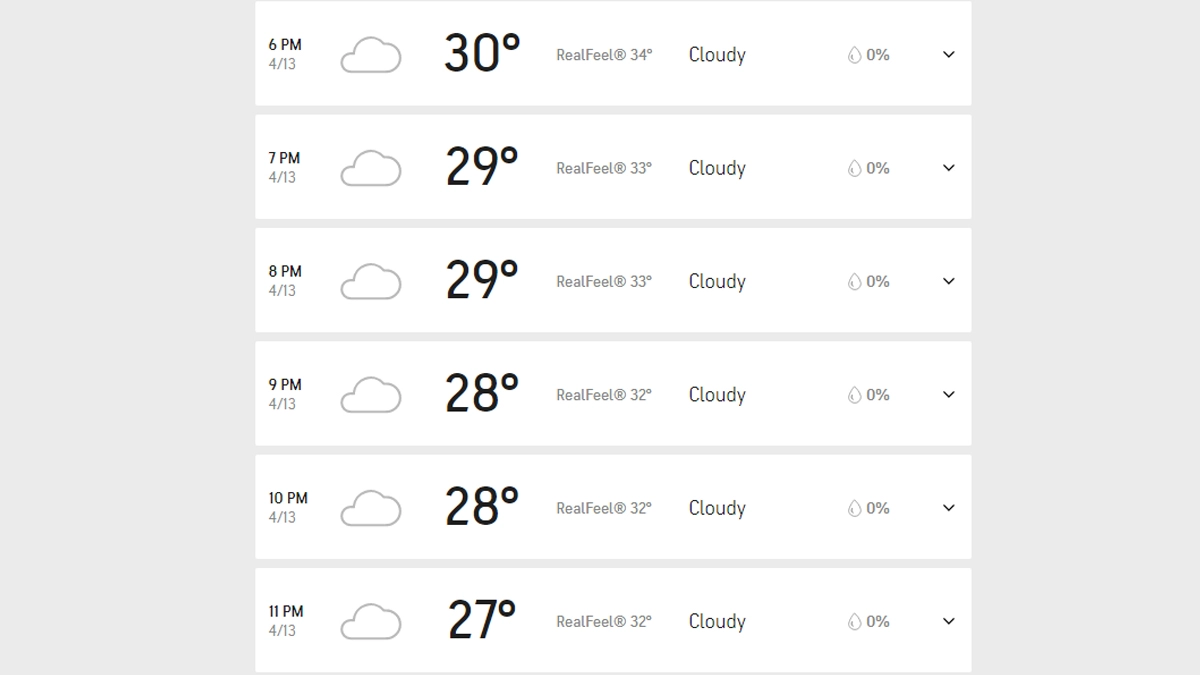Expand the 6 PM hourly forecast details
The image size is (1200, 675).
click(949, 55)
